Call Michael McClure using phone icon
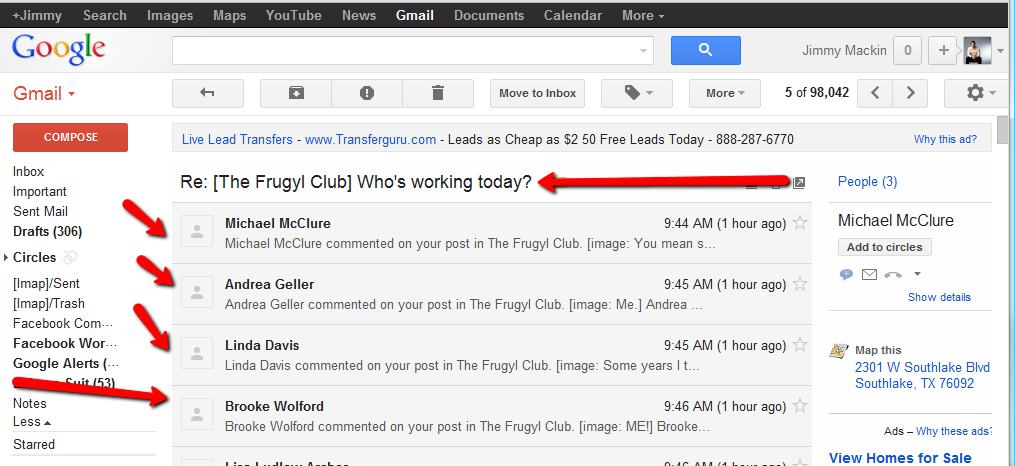The height and width of the screenshot is (466, 1015). tap(892, 275)
